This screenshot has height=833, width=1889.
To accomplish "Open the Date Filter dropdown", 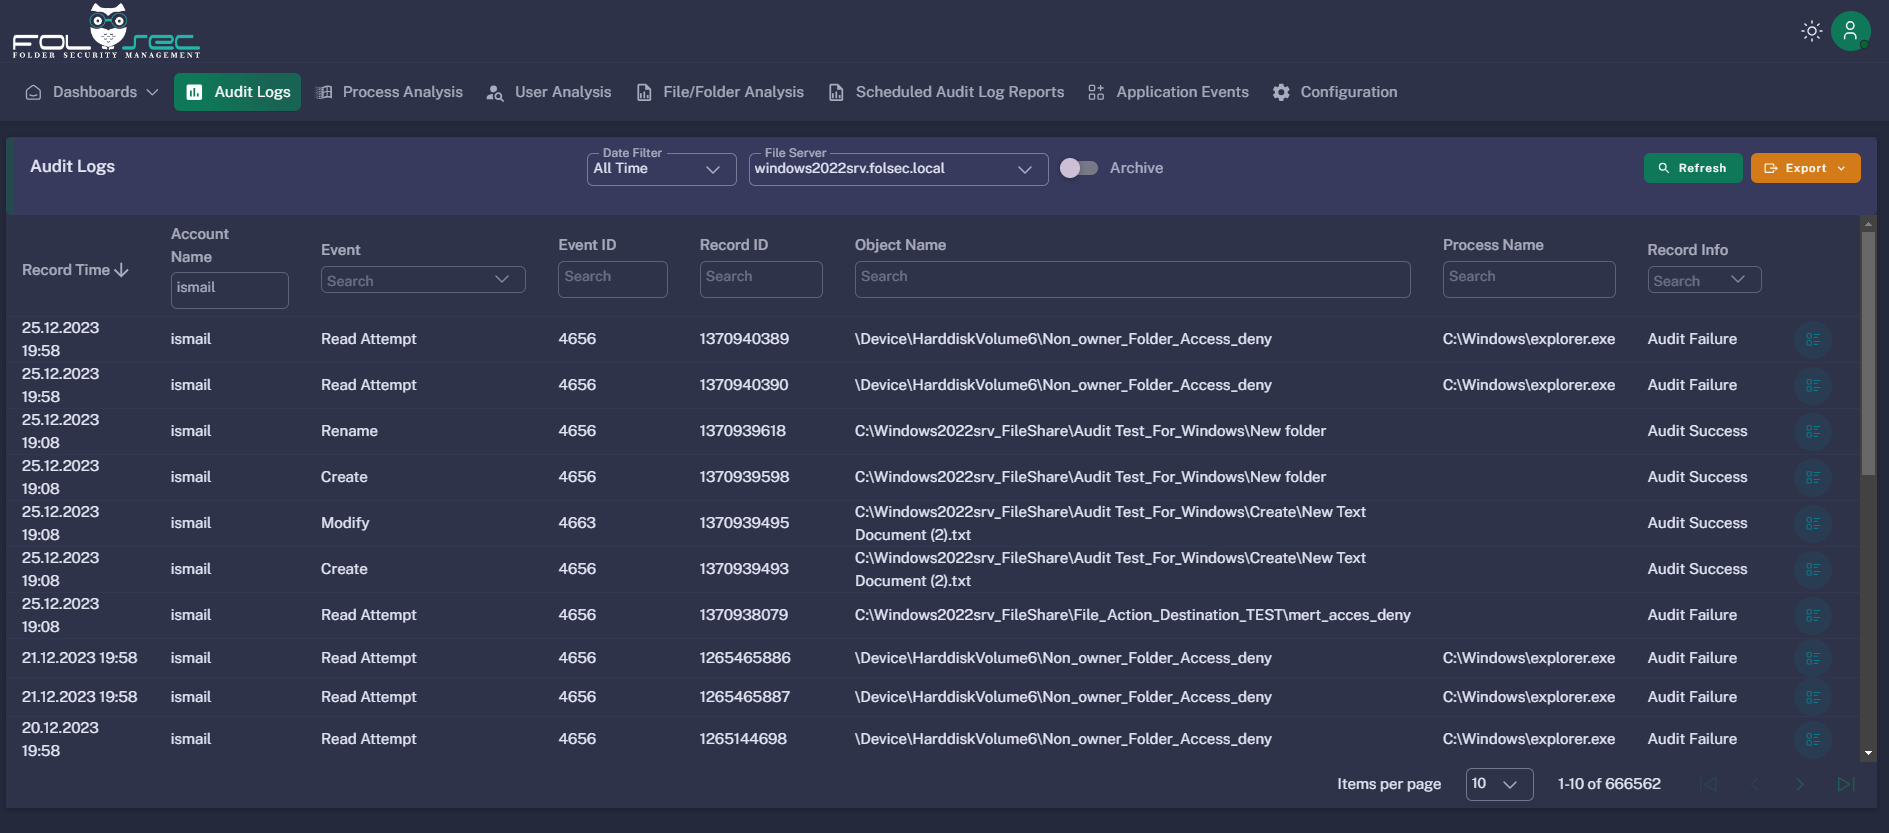I will point(661,169).
